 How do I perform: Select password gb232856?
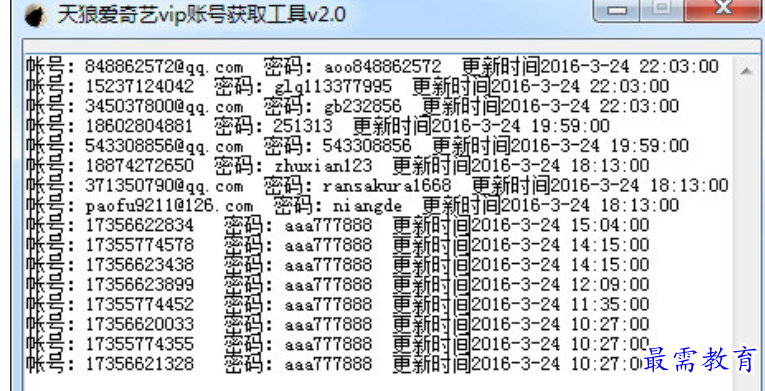(x=362, y=106)
